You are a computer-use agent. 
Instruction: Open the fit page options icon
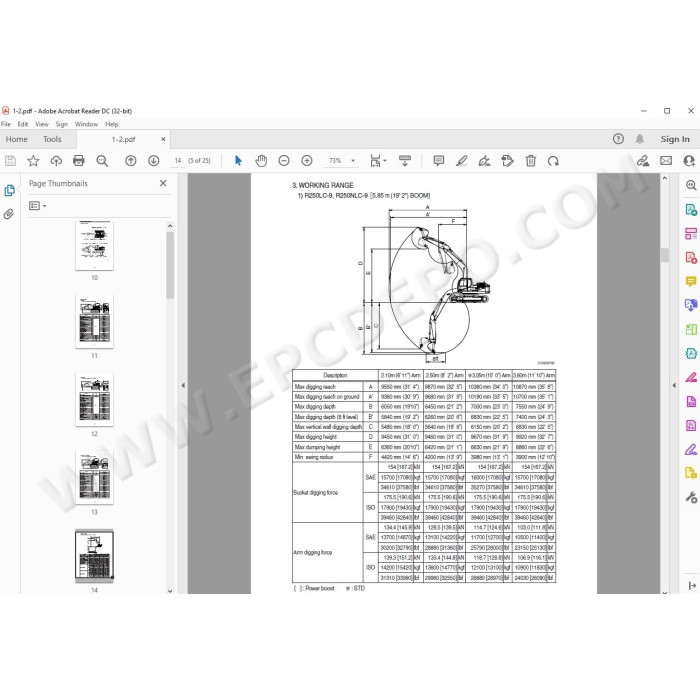(x=377, y=161)
